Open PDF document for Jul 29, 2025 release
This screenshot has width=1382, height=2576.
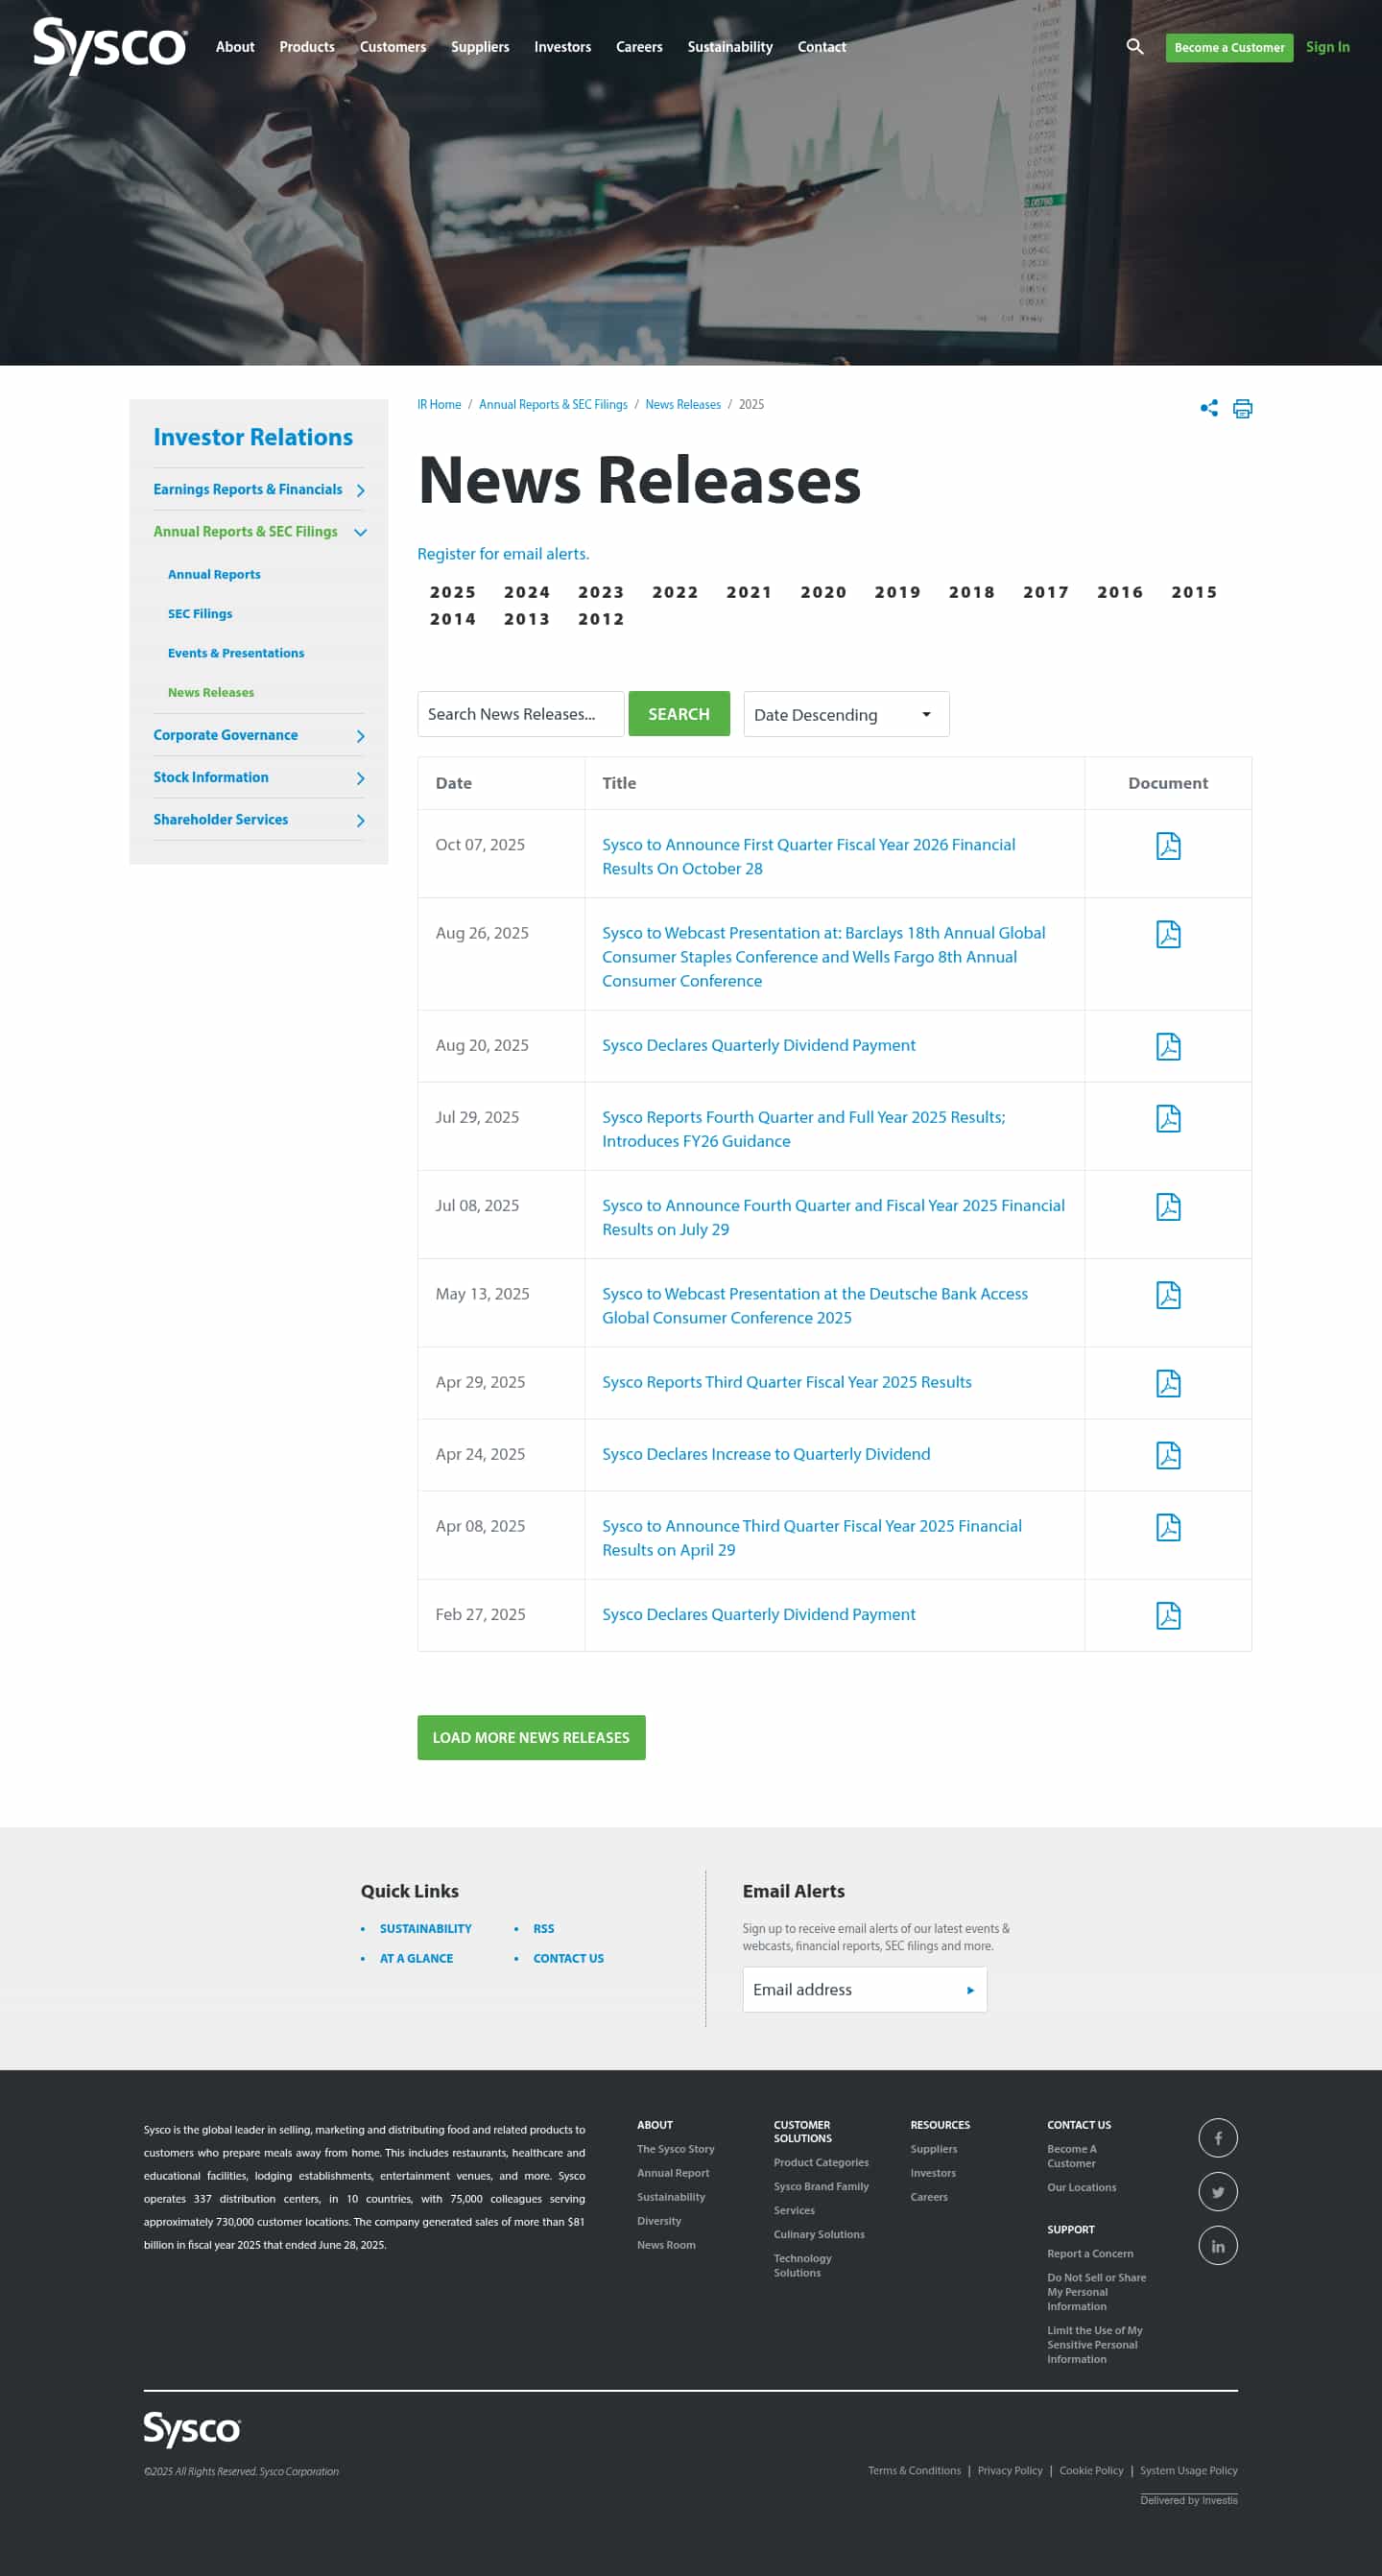point(1168,1118)
